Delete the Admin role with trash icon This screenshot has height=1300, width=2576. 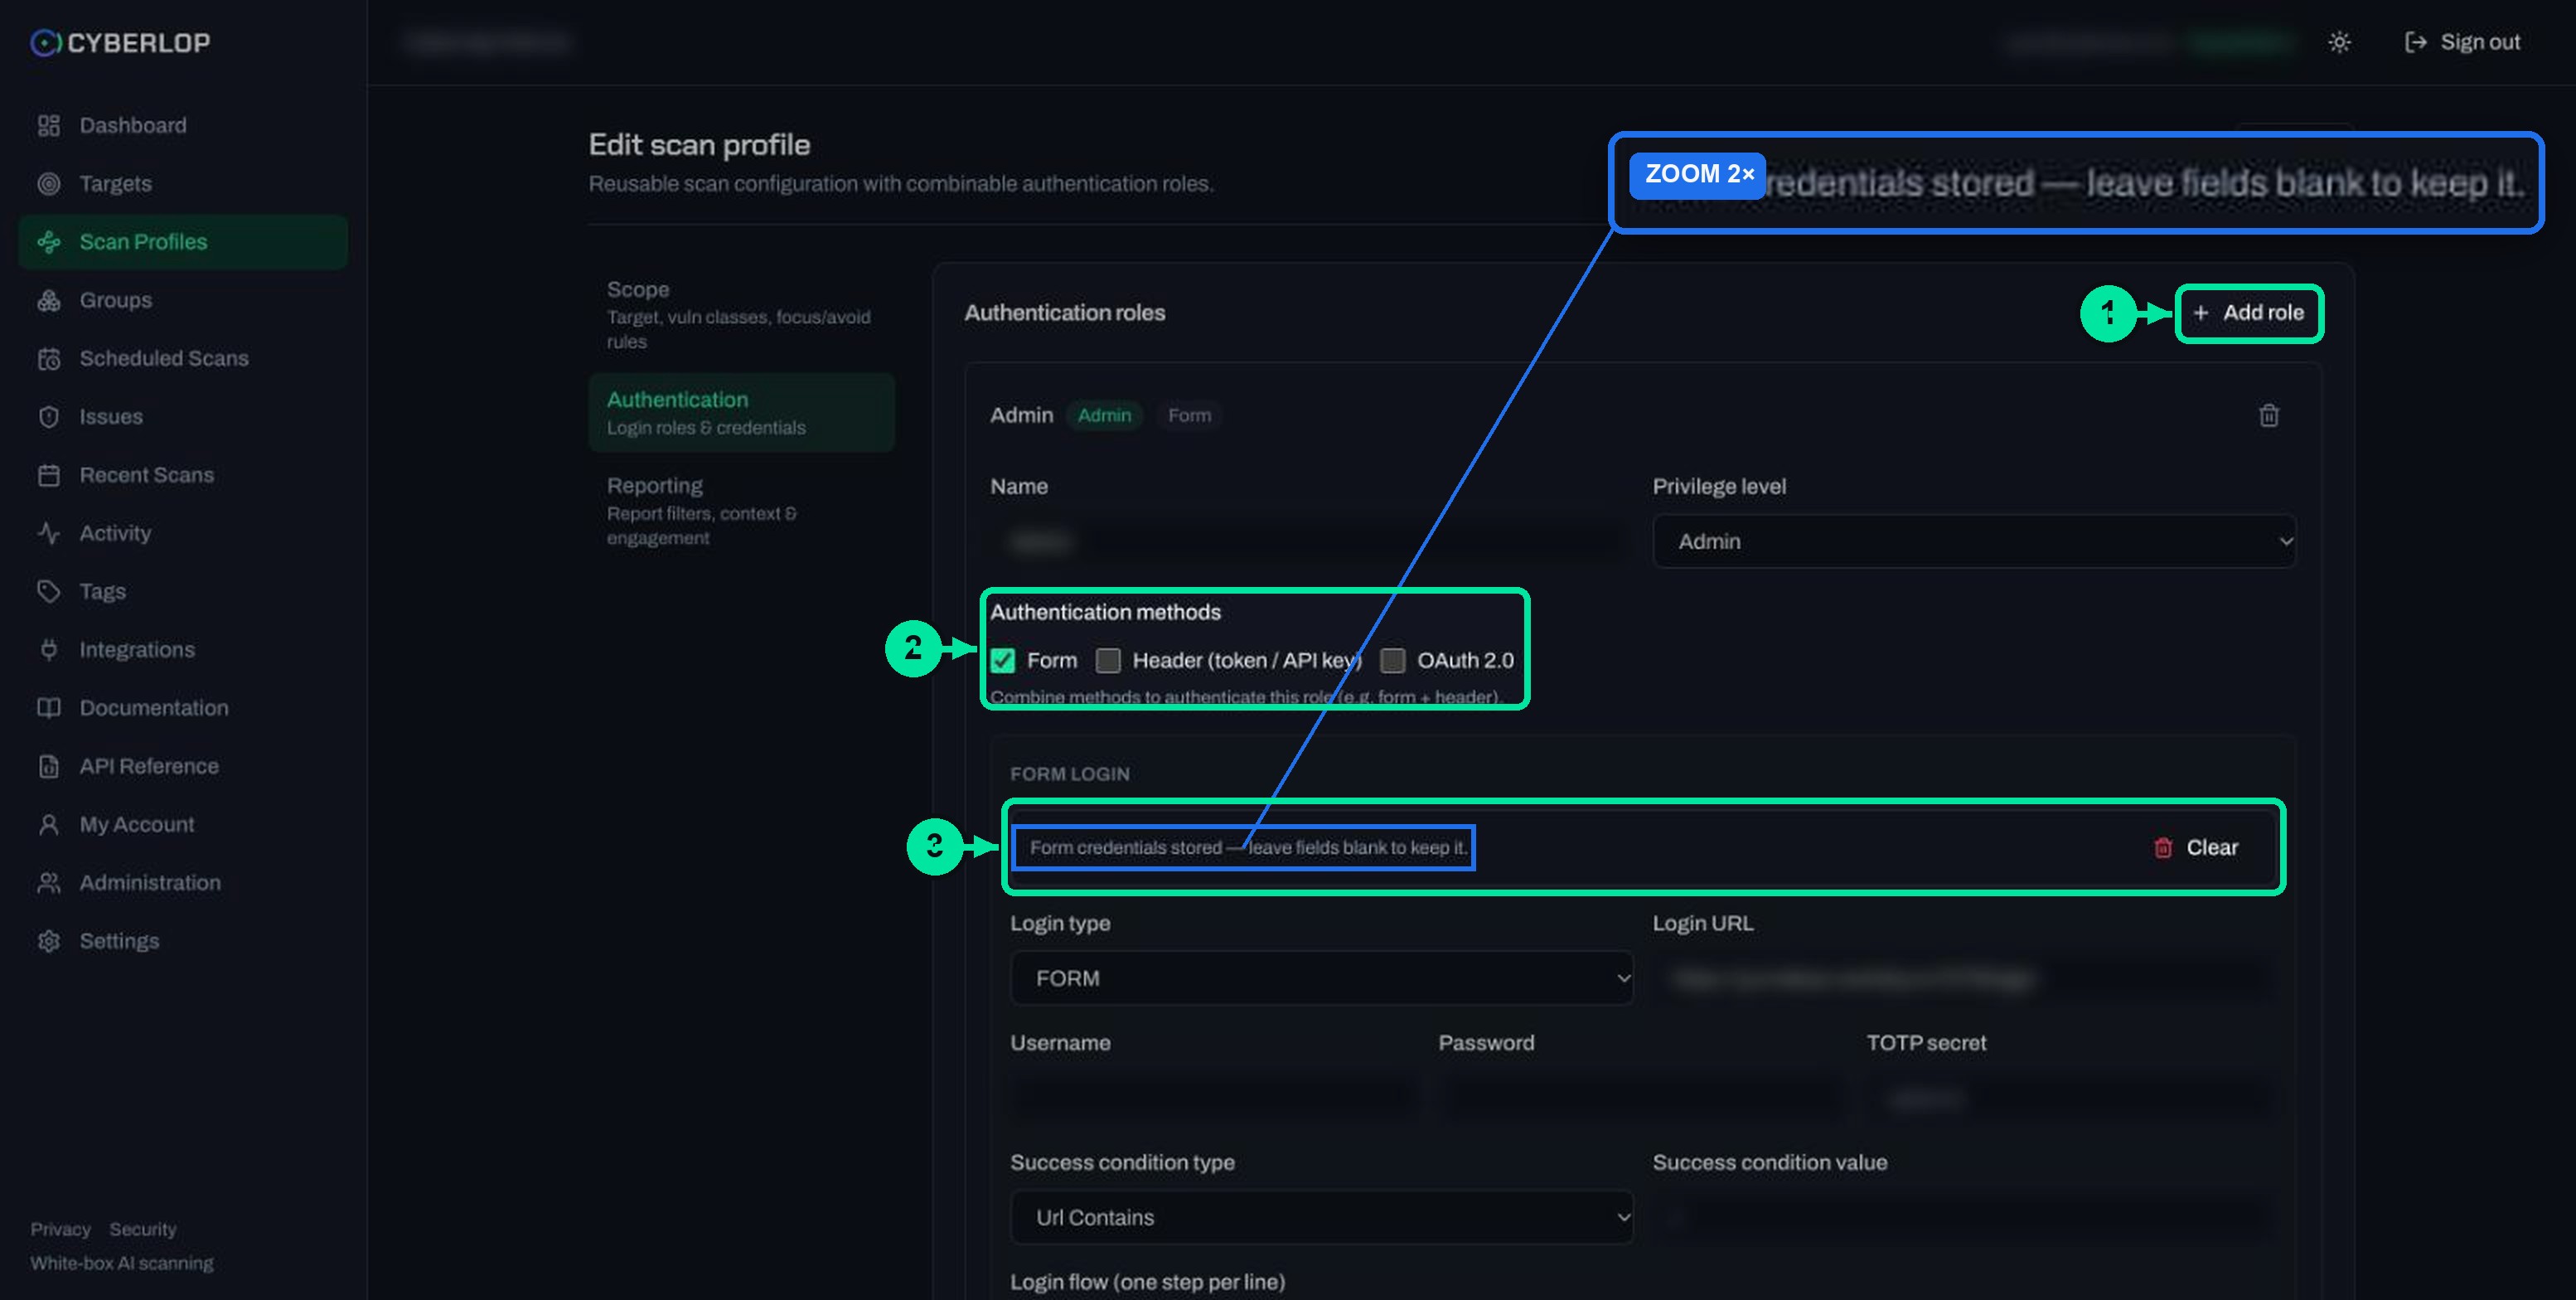[2268, 415]
